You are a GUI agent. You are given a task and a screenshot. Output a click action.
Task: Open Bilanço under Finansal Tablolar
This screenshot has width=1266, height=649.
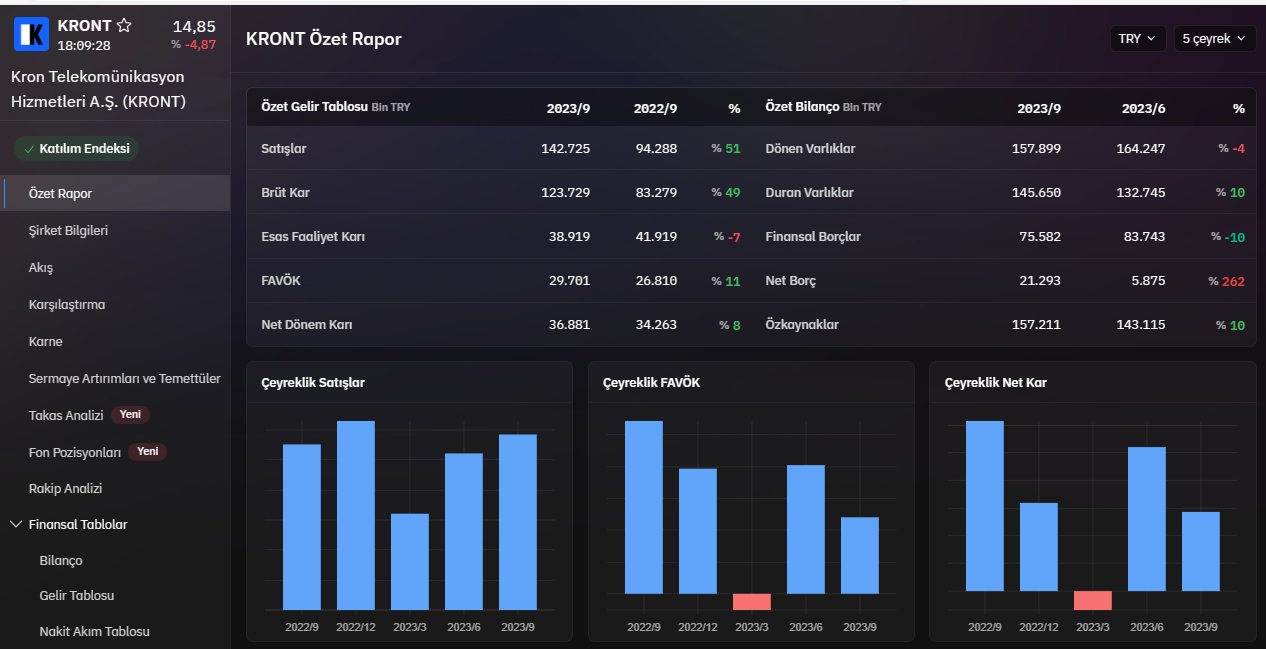coord(61,560)
